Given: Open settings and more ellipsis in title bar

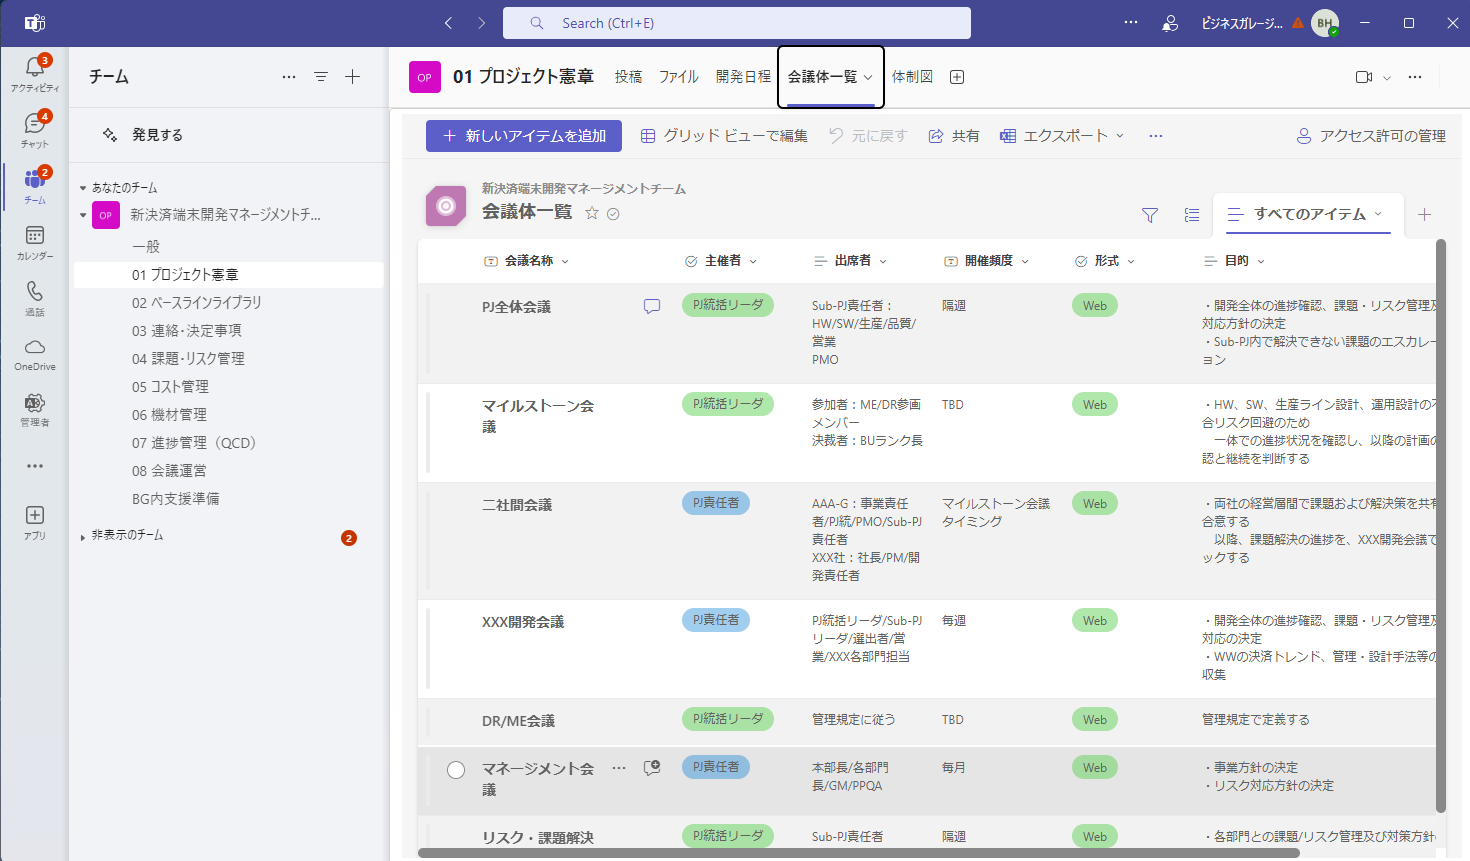Looking at the screenshot, I should [1131, 22].
